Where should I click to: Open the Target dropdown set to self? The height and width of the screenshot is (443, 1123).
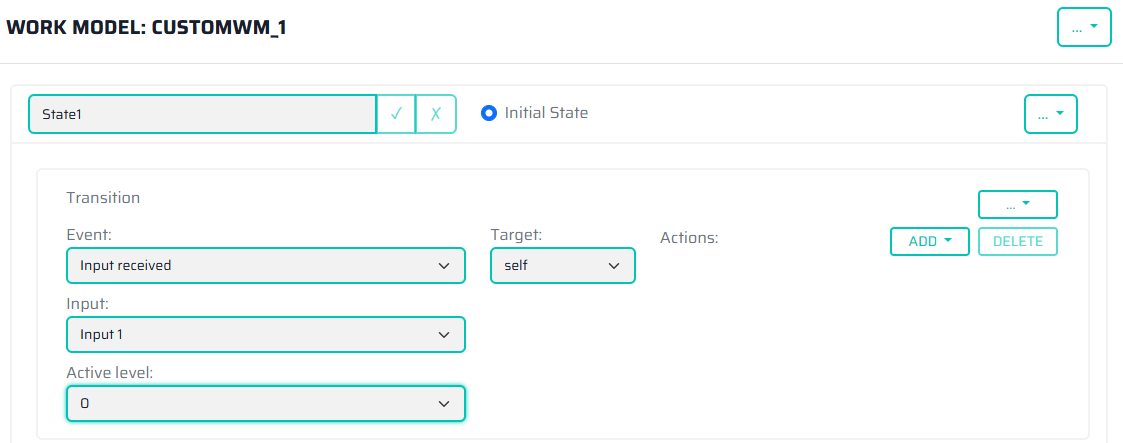click(562, 266)
